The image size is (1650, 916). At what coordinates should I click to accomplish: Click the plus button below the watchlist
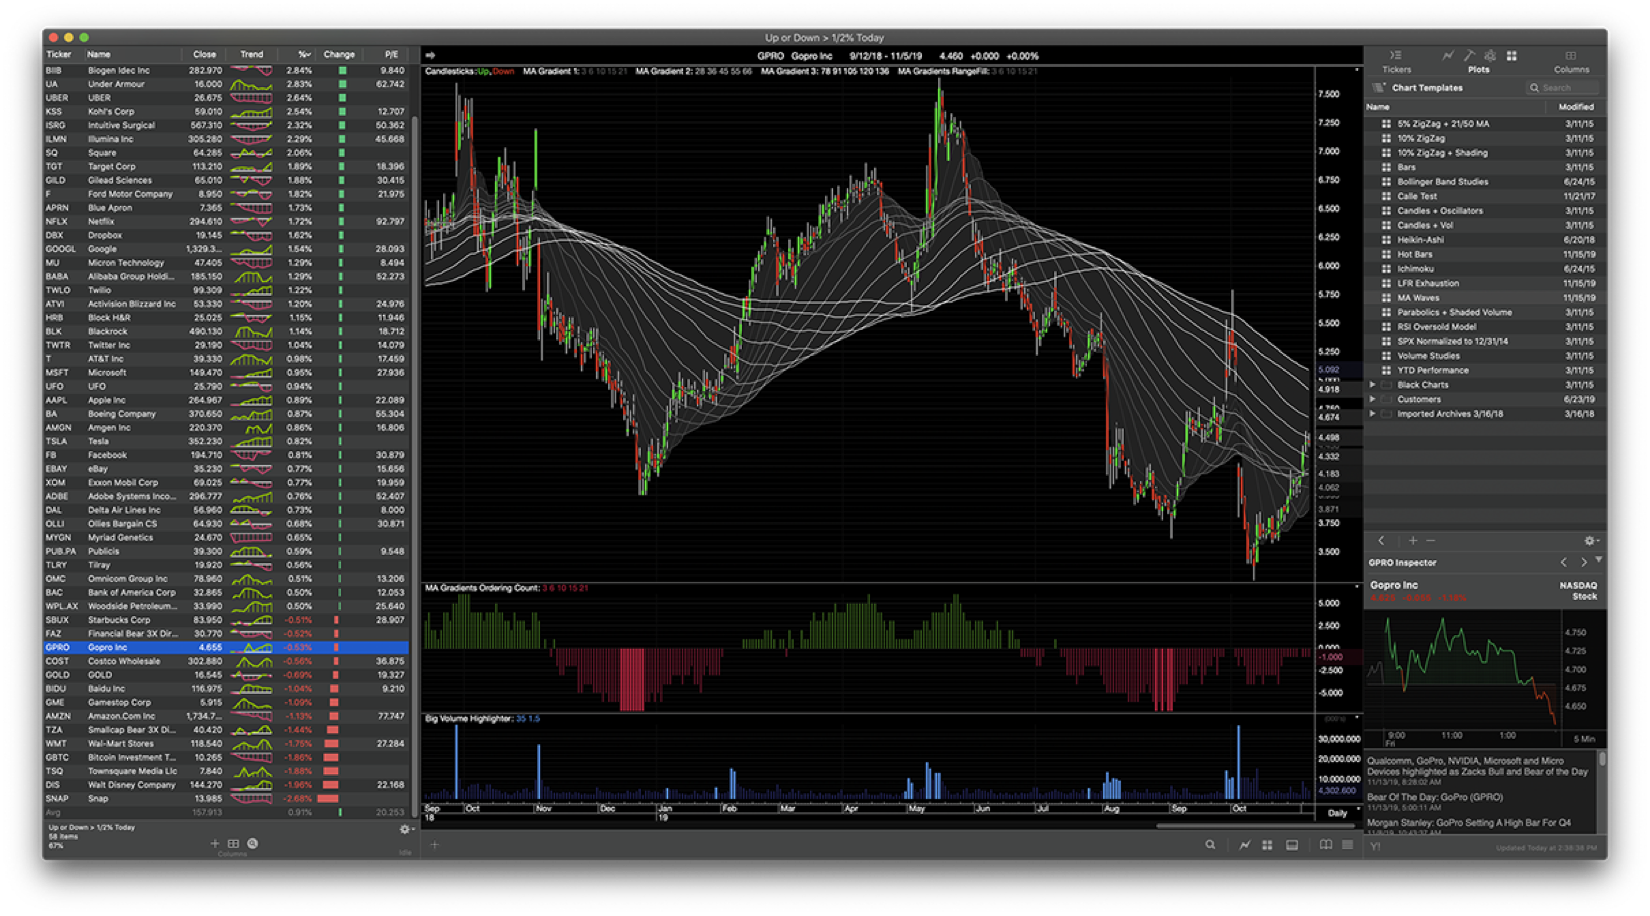[x=213, y=843]
